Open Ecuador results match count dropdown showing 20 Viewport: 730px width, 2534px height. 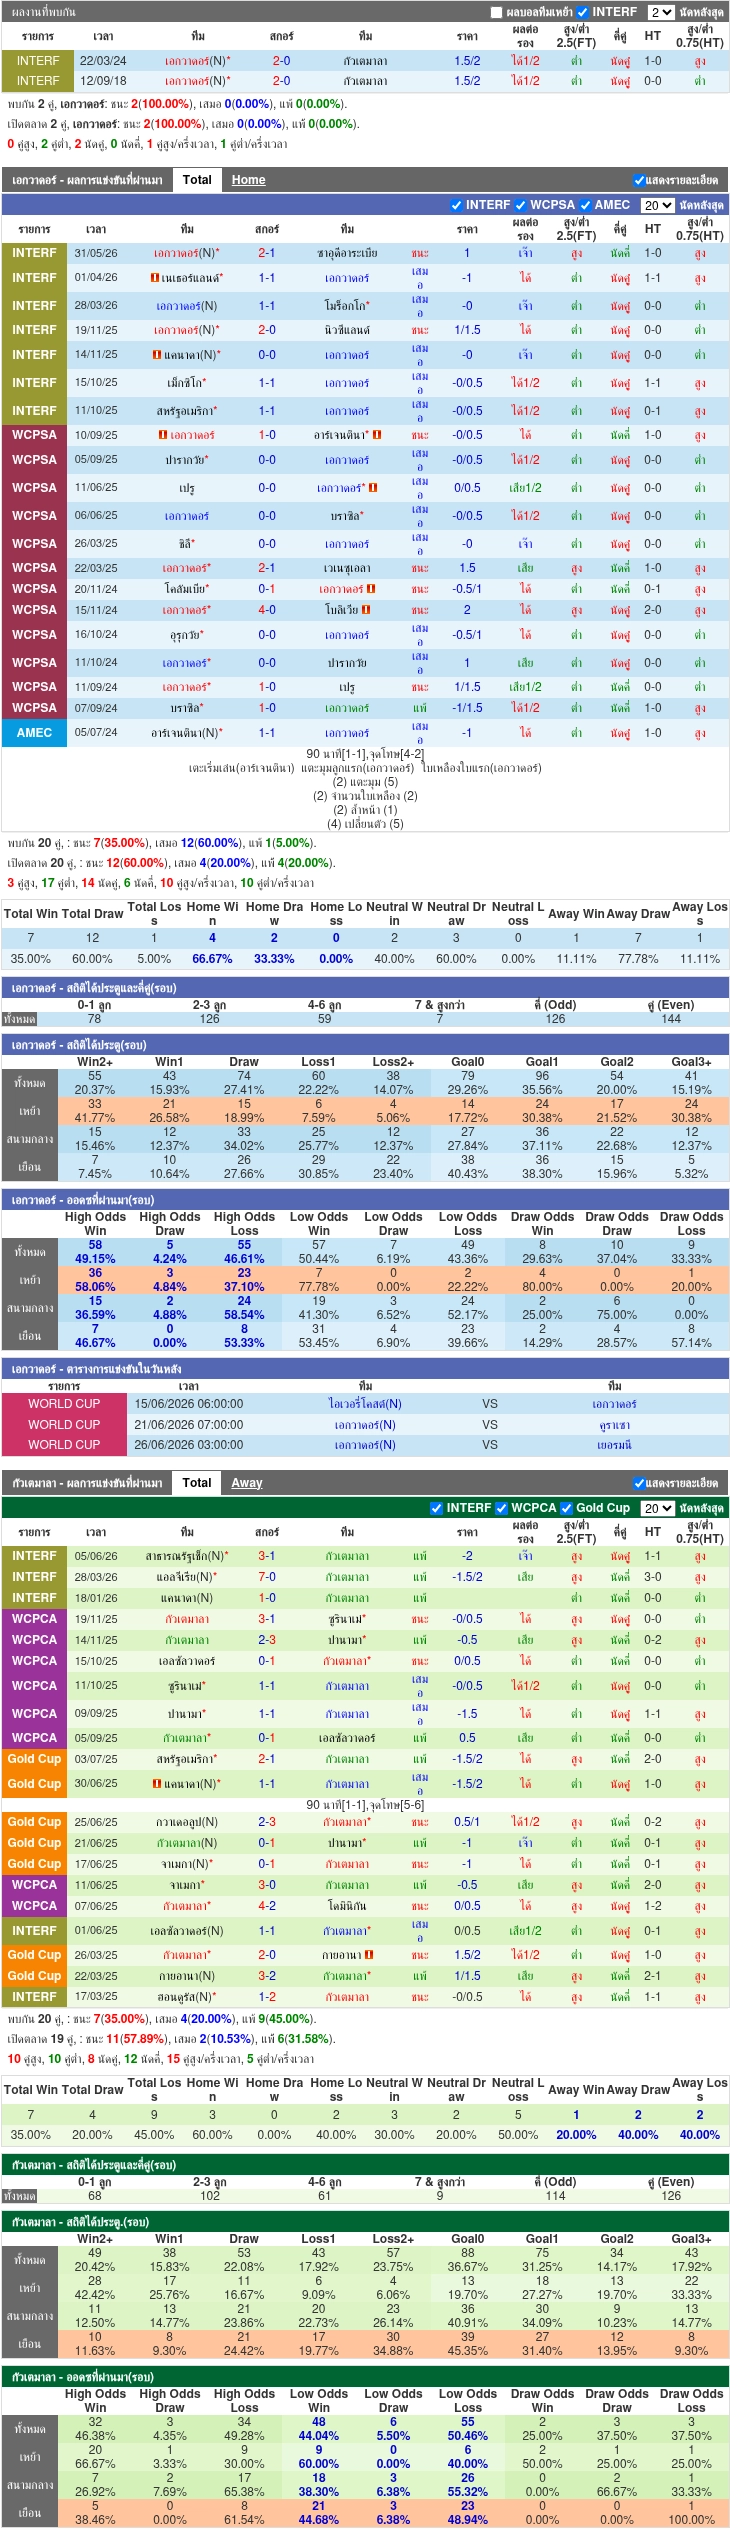(x=658, y=205)
